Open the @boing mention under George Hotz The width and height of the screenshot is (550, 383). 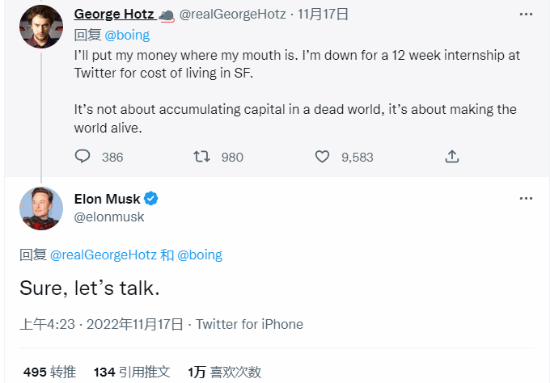127,35
